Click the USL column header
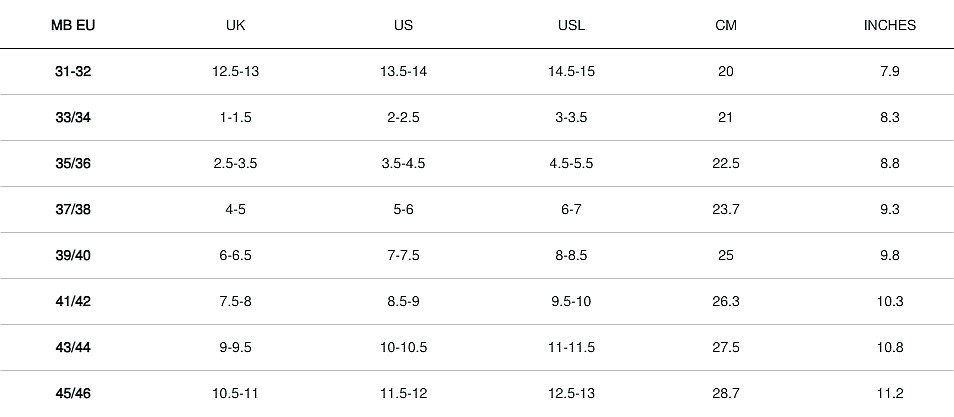 tap(571, 25)
